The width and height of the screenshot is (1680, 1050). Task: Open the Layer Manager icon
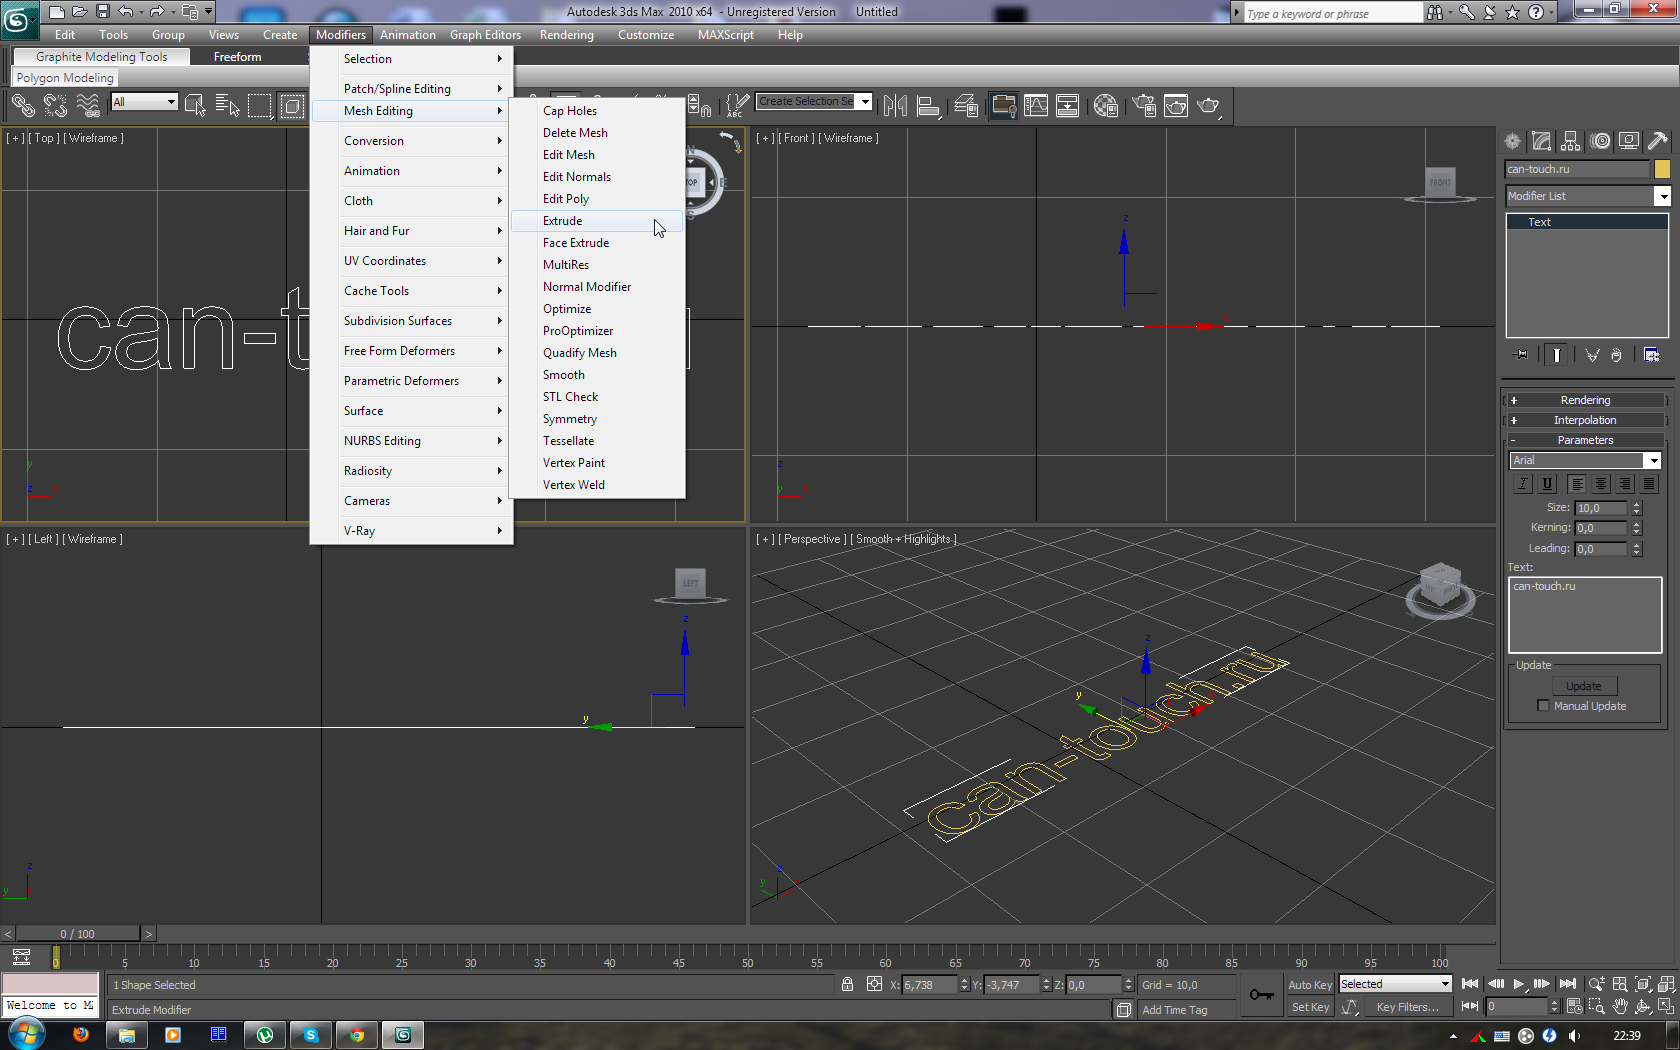966,105
